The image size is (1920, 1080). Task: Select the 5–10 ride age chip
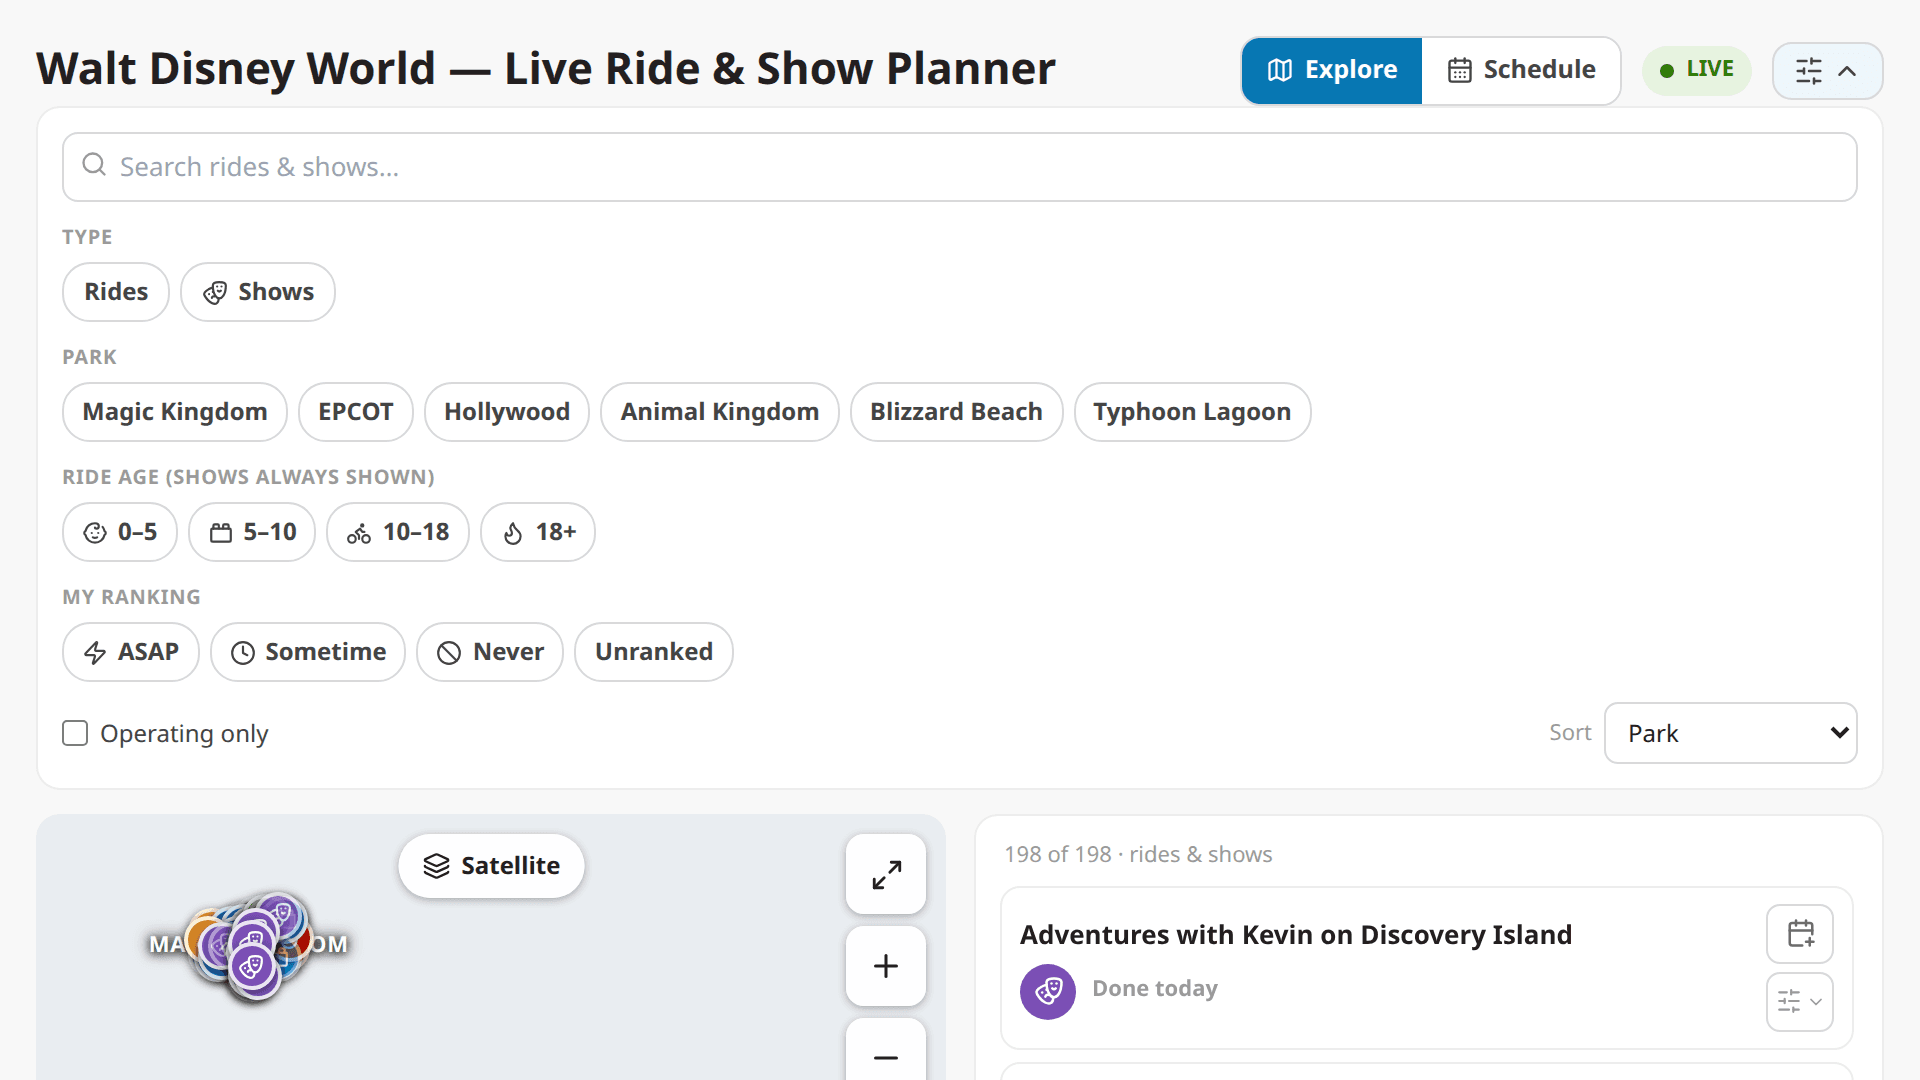click(252, 532)
